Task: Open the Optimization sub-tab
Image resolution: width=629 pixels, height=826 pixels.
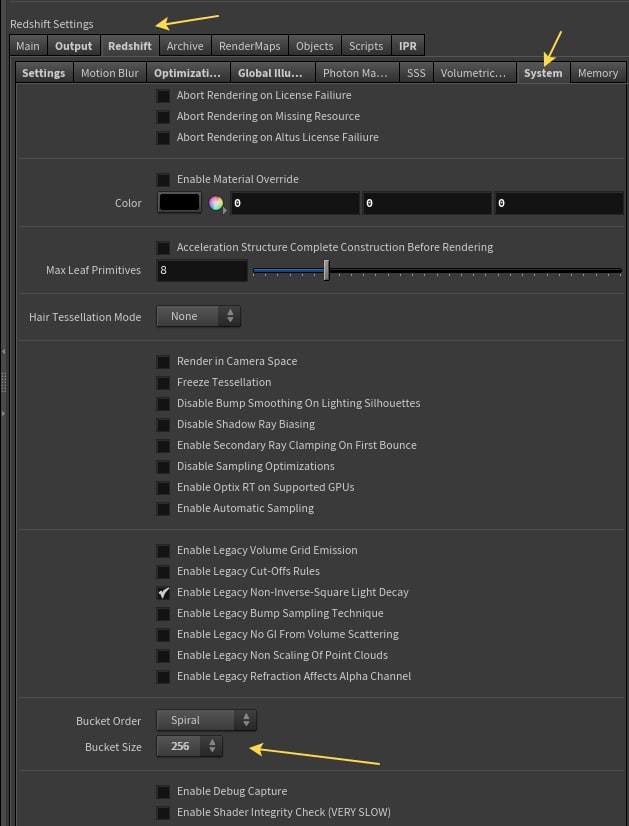Action: pyautogui.click(x=188, y=73)
